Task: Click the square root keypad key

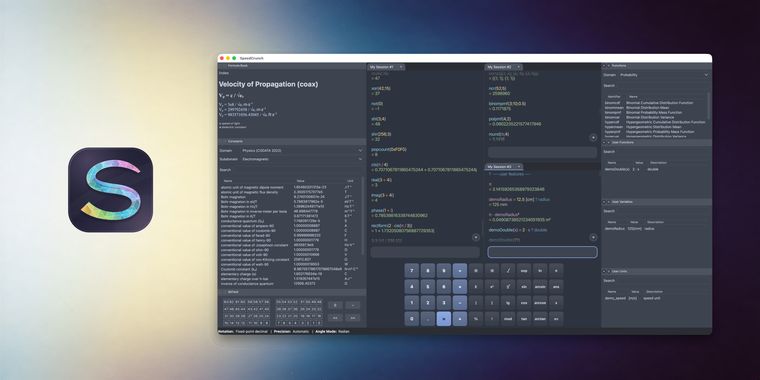Action: 508,270
